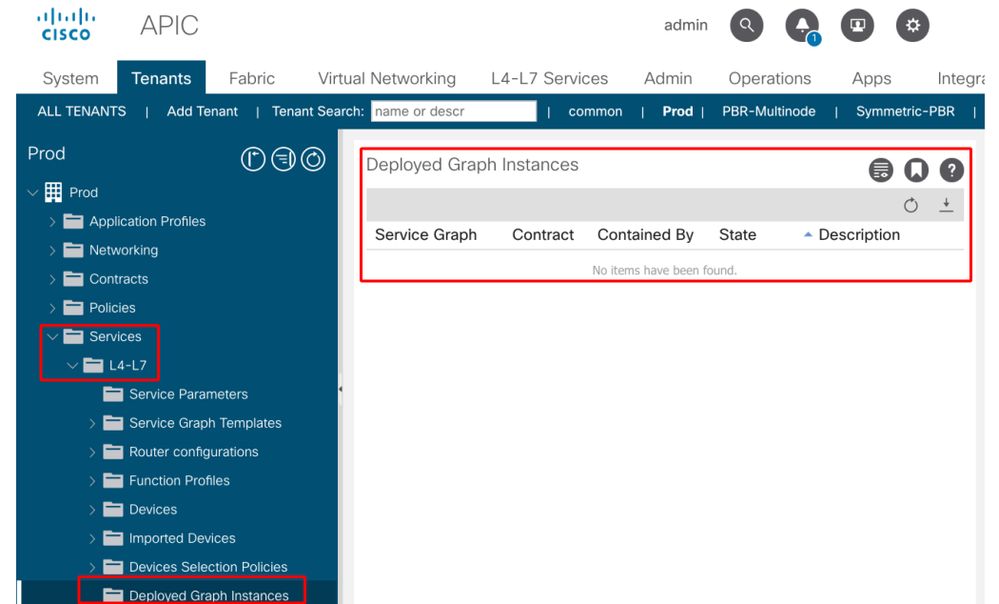Open the Apps tab
Image resolution: width=999 pixels, height=604 pixels.
pos(872,78)
